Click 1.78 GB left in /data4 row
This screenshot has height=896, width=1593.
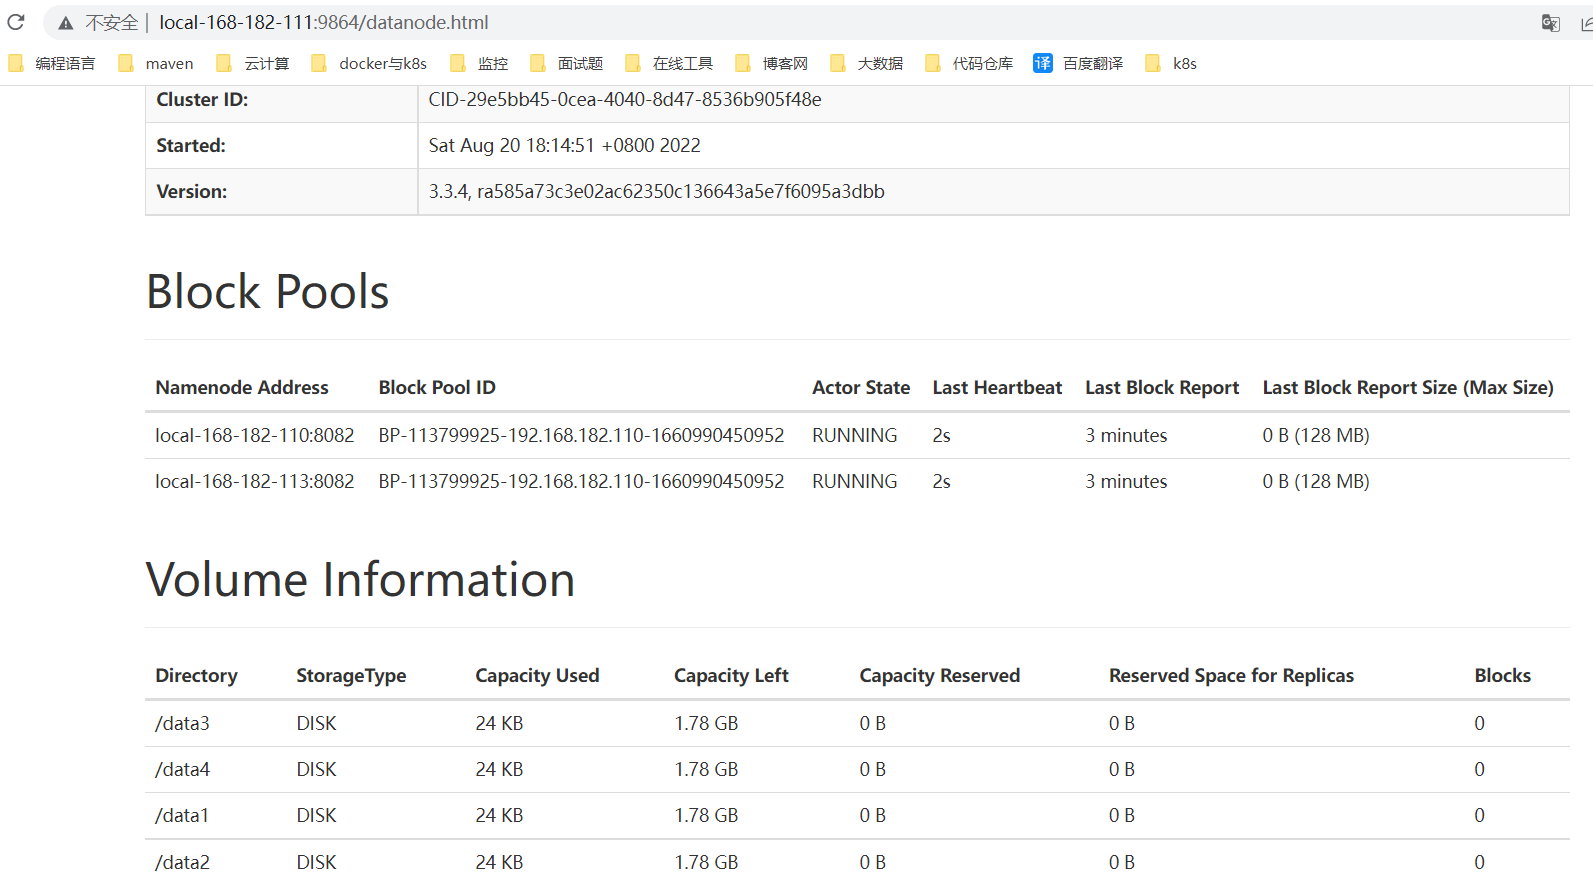point(706,769)
